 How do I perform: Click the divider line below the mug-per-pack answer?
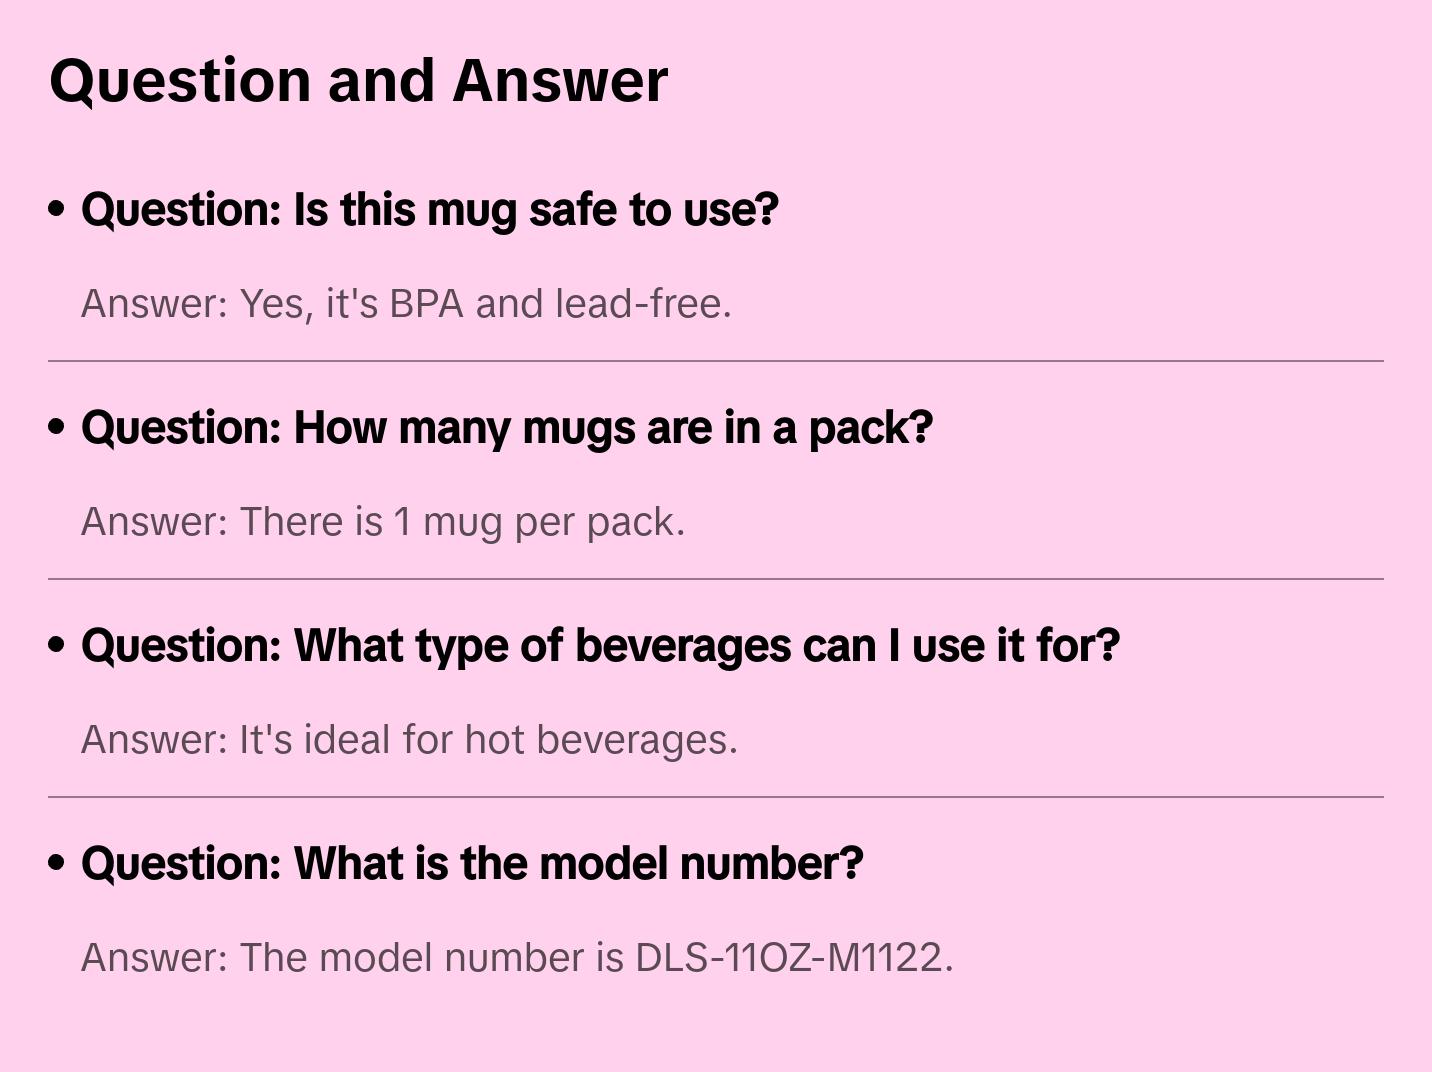pos(716,579)
